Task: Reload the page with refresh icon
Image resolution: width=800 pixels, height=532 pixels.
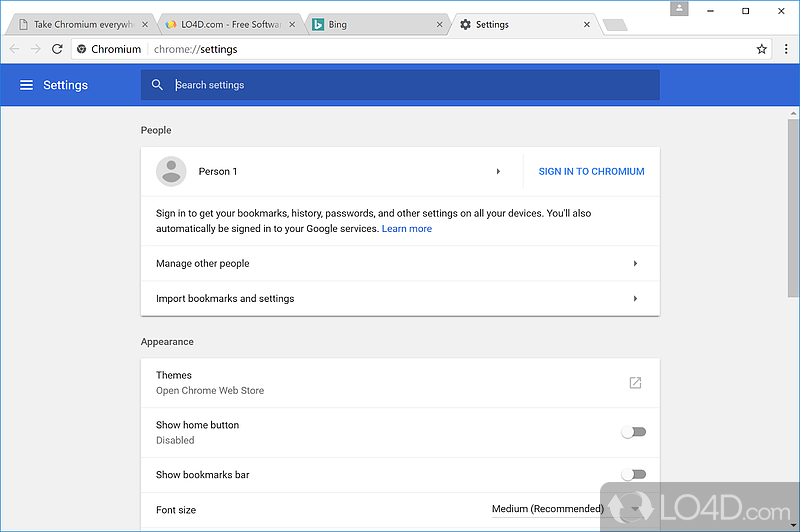Action: tap(57, 48)
